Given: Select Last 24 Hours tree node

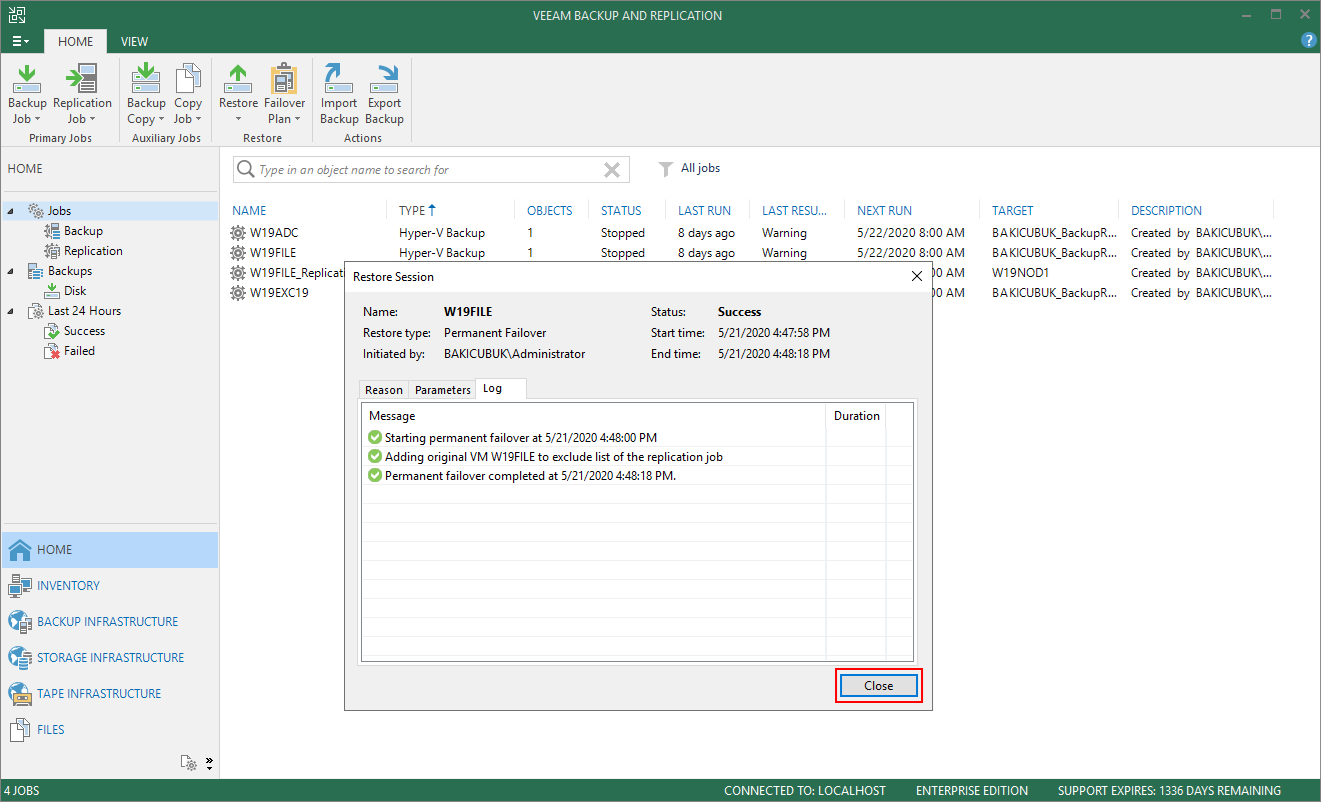Looking at the screenshot, I should click(x=84, y=311).
